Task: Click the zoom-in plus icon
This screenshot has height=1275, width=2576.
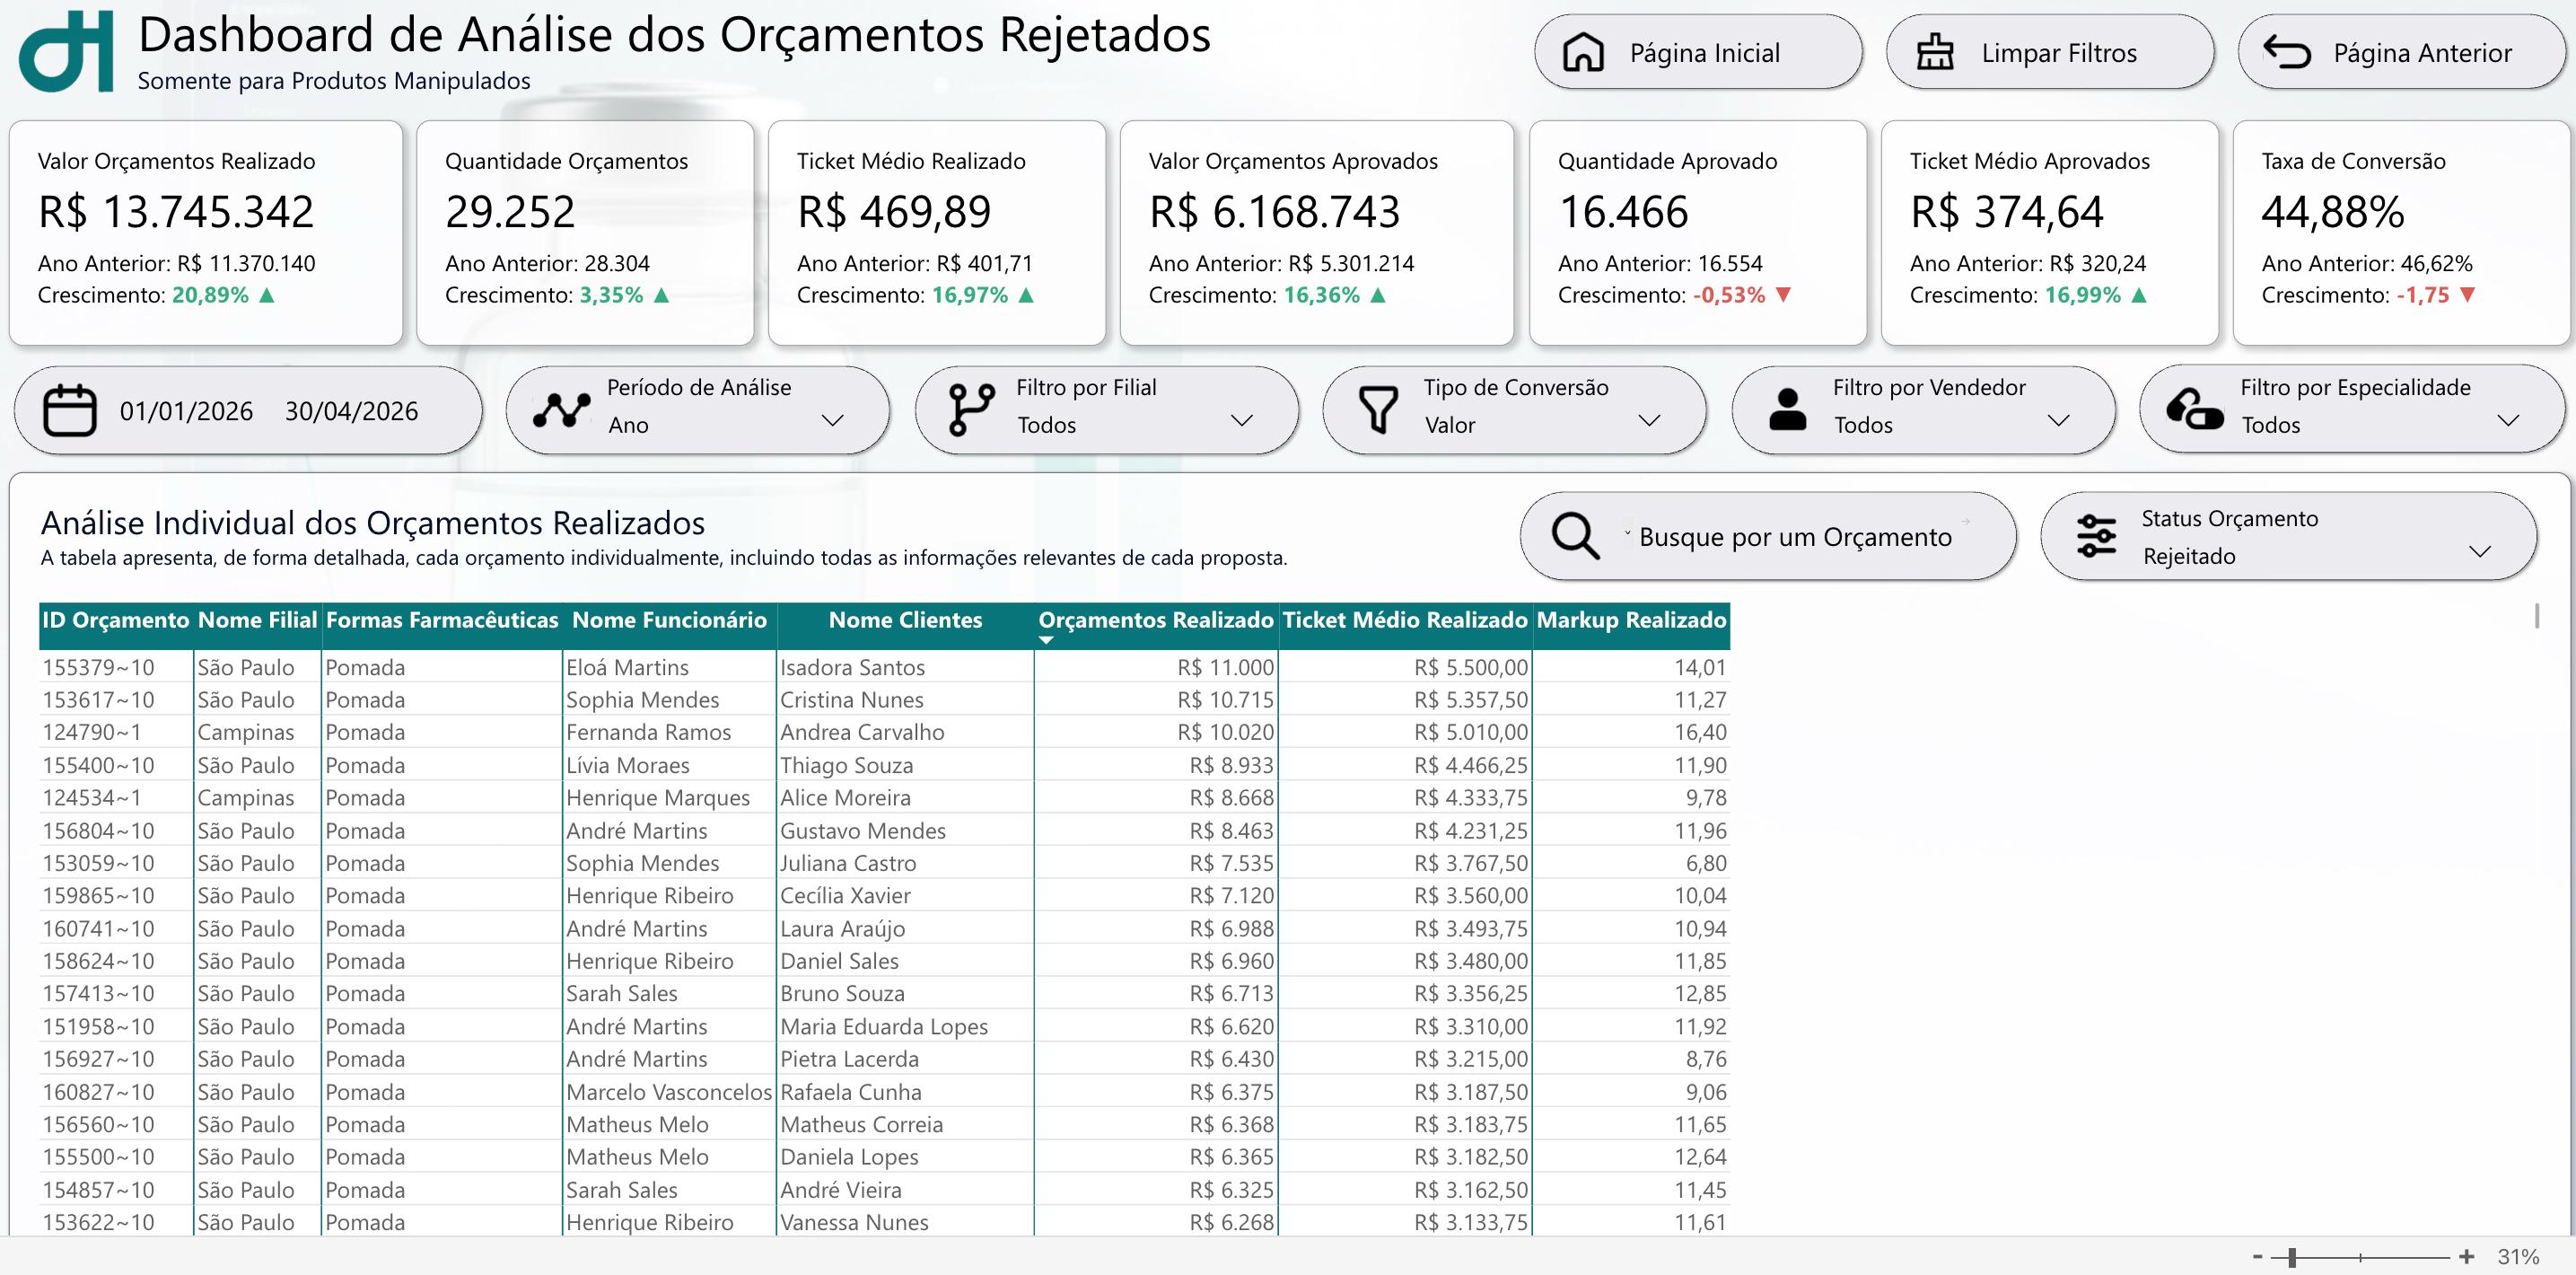Action: (2467, 1257)
